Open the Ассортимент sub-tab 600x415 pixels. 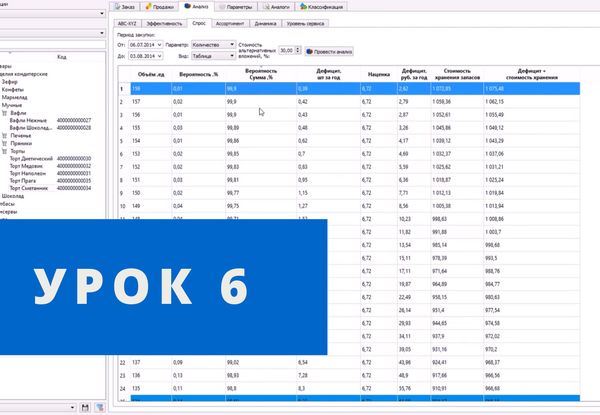(x=230, y=24)
